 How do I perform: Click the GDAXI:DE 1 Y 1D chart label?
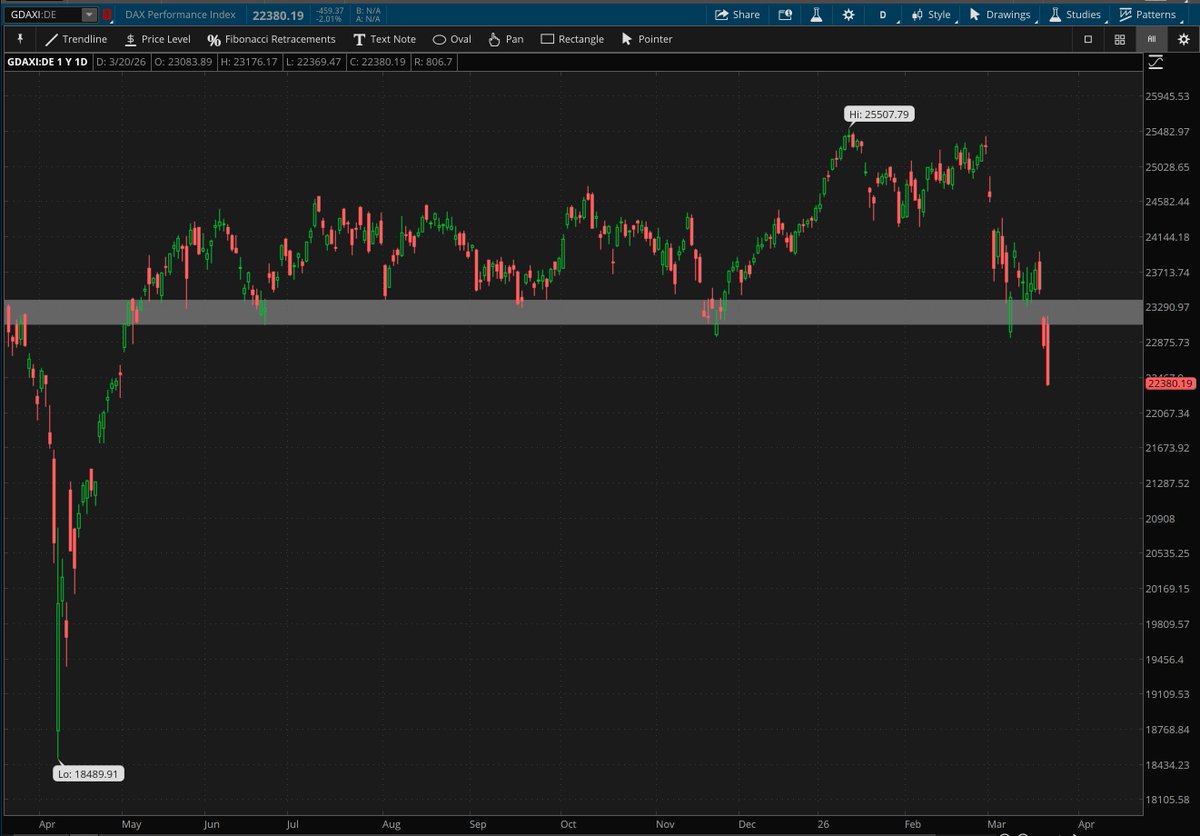coord(49,62)
